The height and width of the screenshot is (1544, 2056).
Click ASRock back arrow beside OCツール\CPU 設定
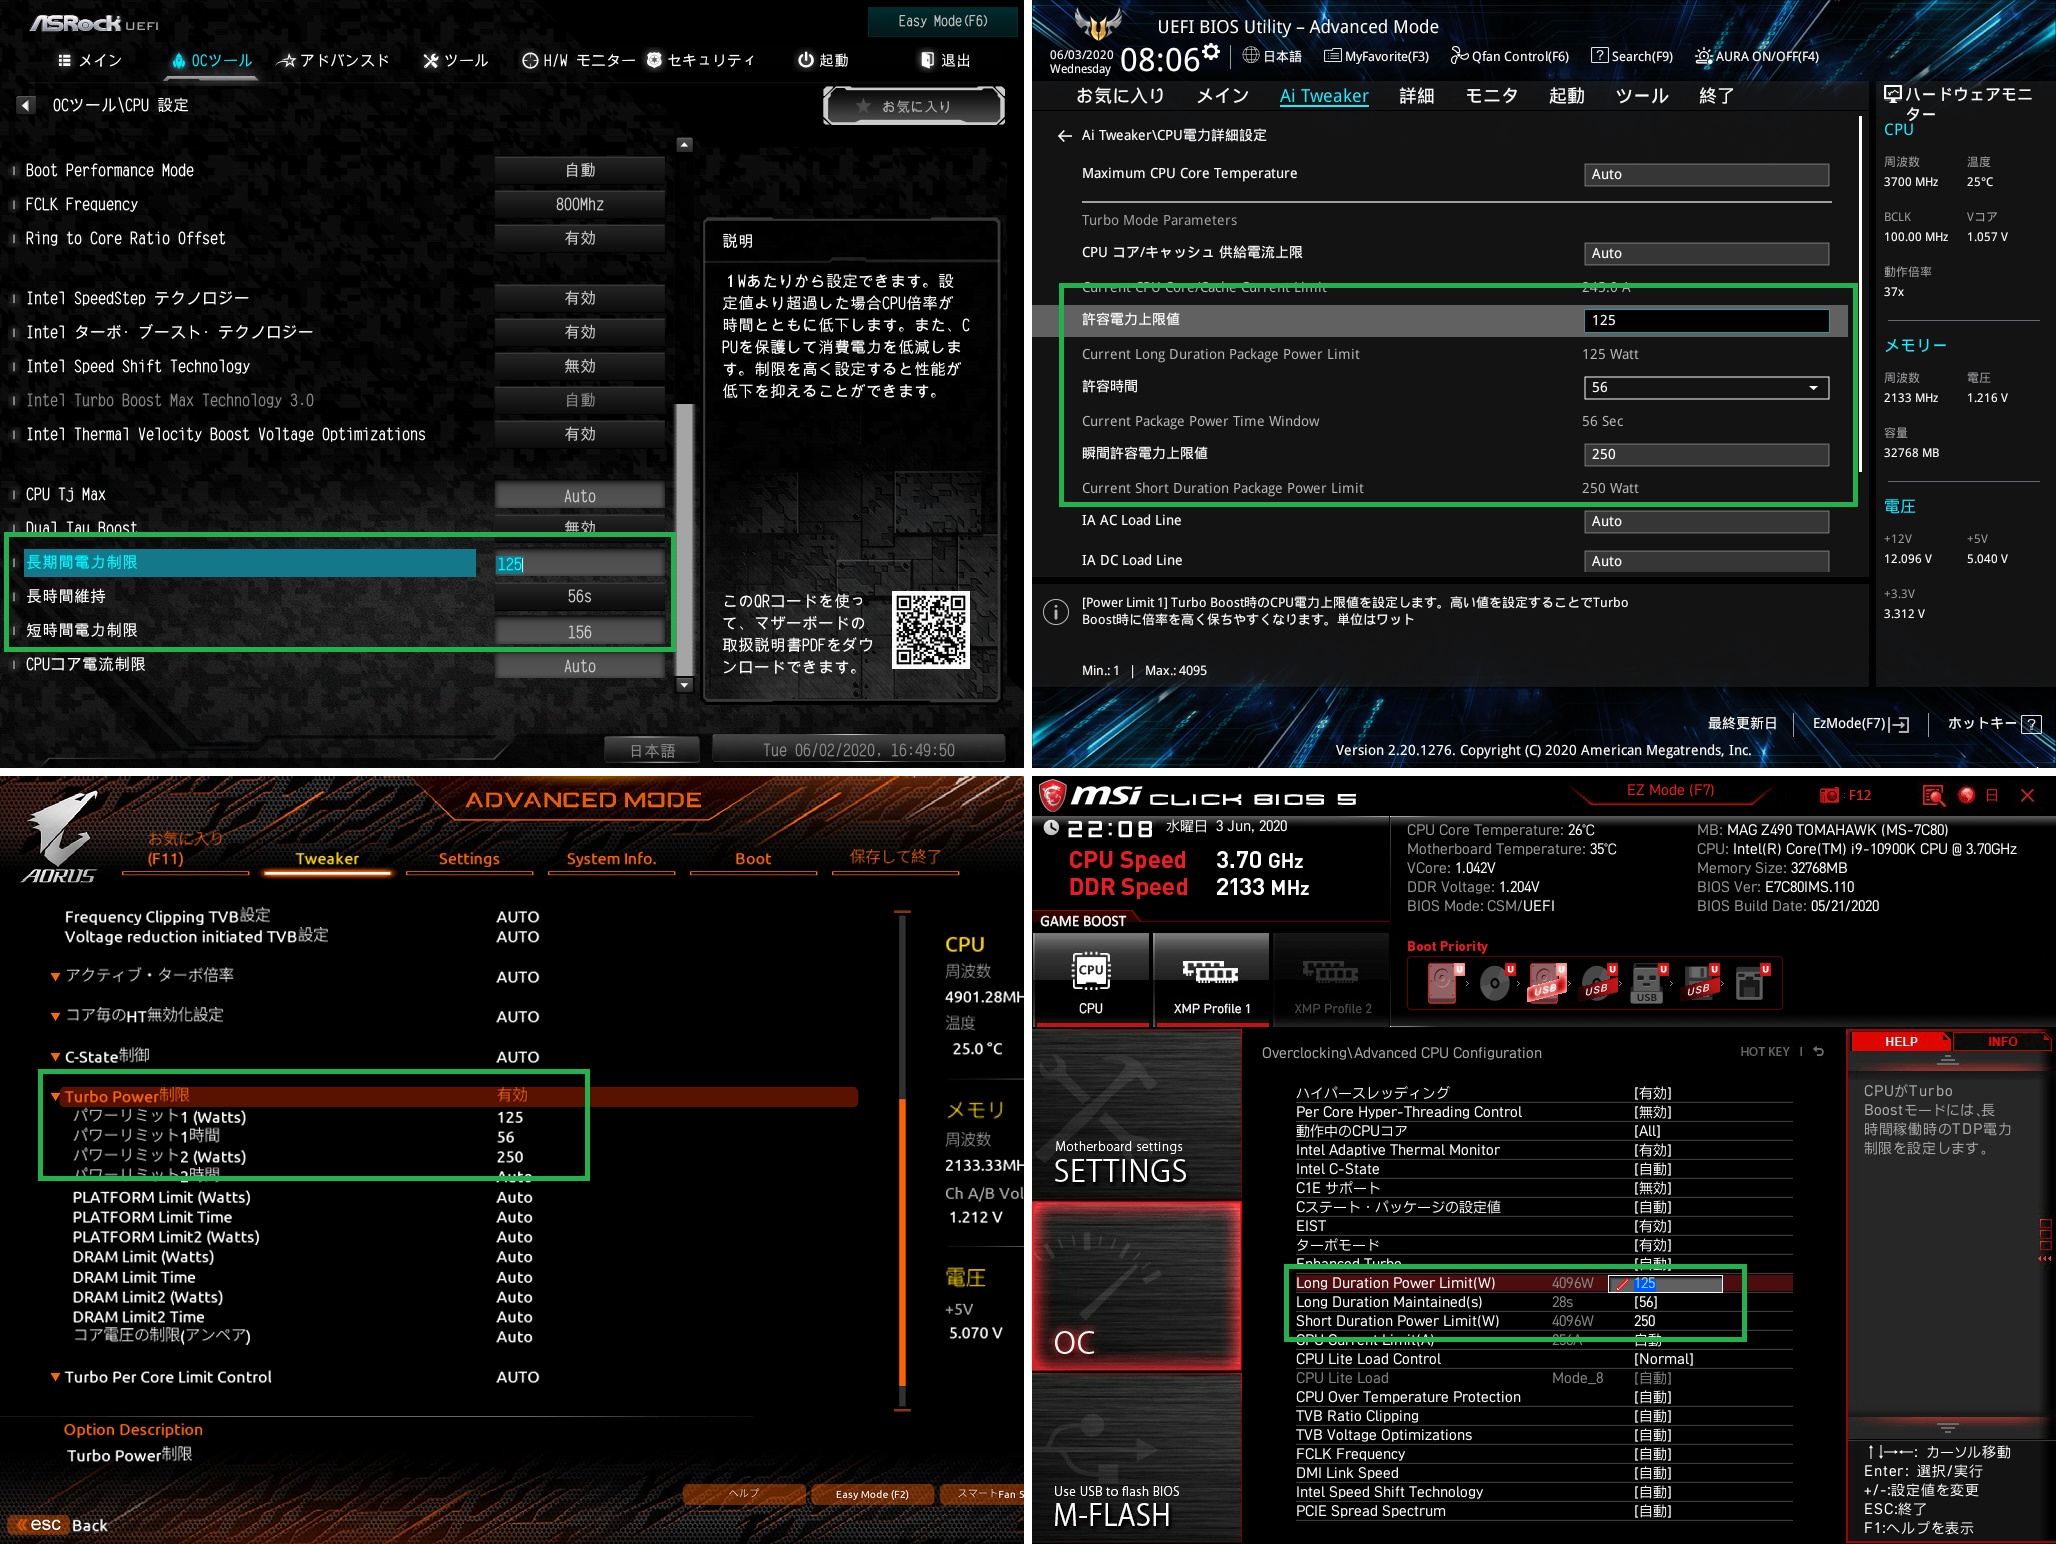coord(26,105)
